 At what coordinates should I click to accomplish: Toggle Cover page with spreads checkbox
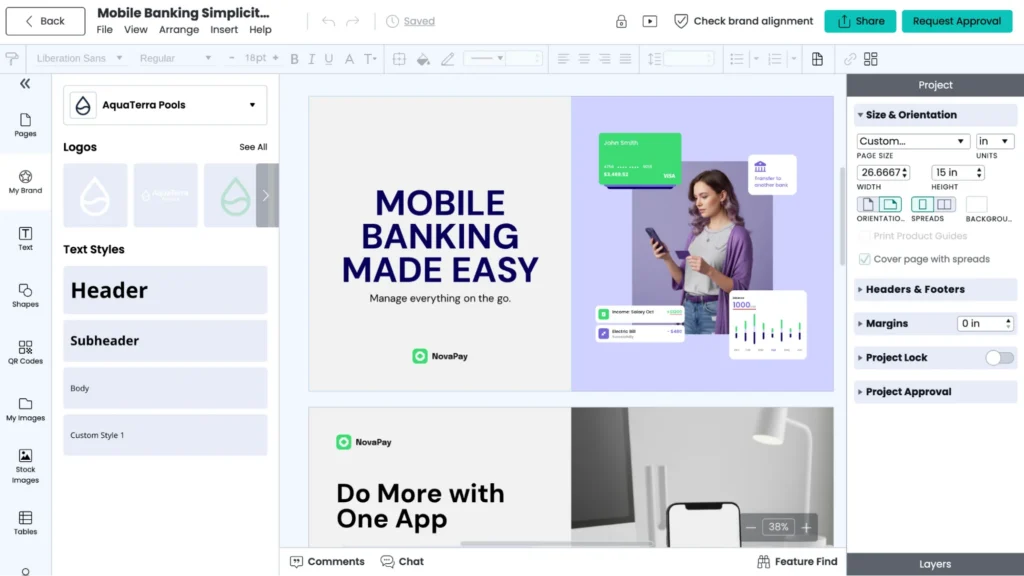click(x=865, y=259)
